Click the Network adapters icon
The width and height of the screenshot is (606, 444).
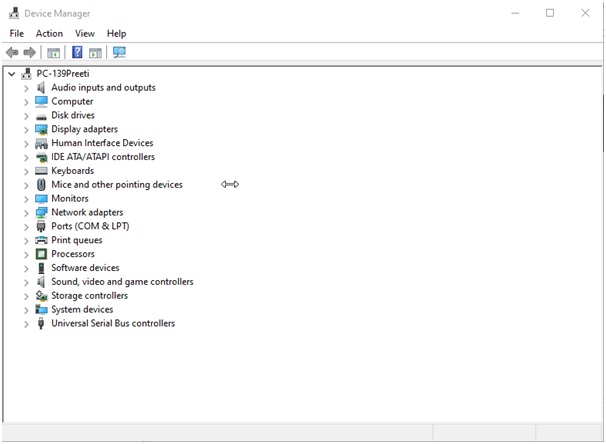click(x=41, y=213)
